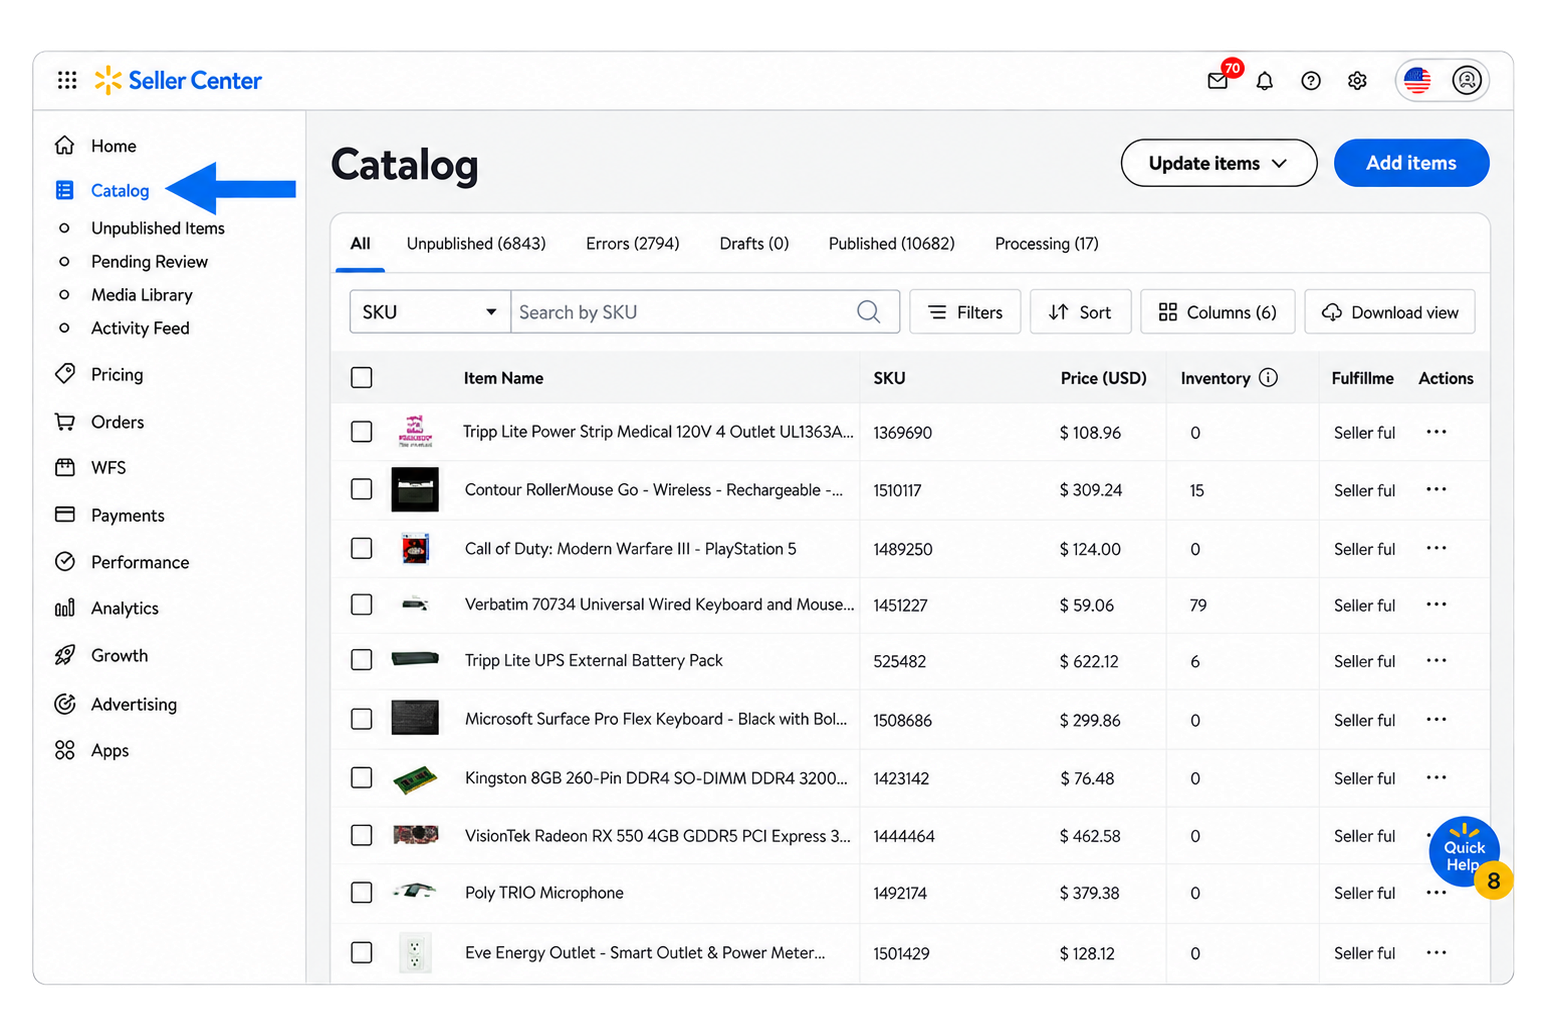Click the Home house icon in sidebar
This screenshot has height=1019, width=1543.
[65, 146]
